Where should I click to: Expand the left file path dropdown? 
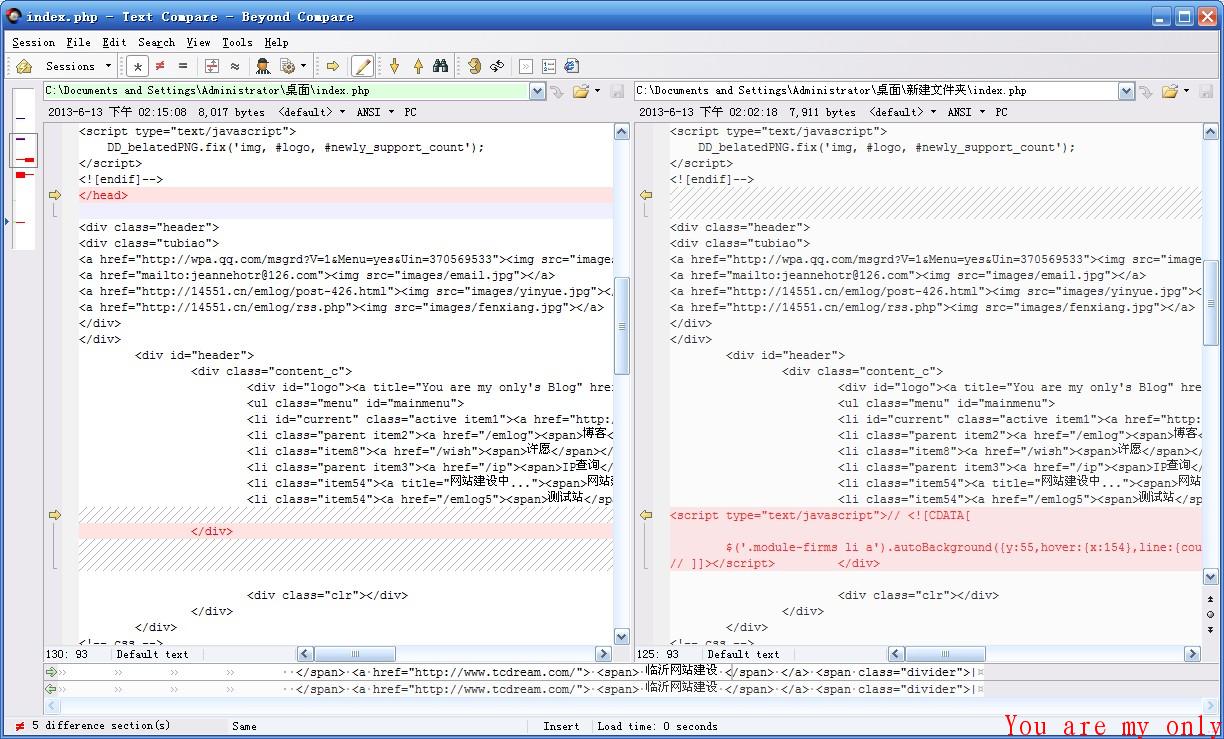tap(537, 91)
